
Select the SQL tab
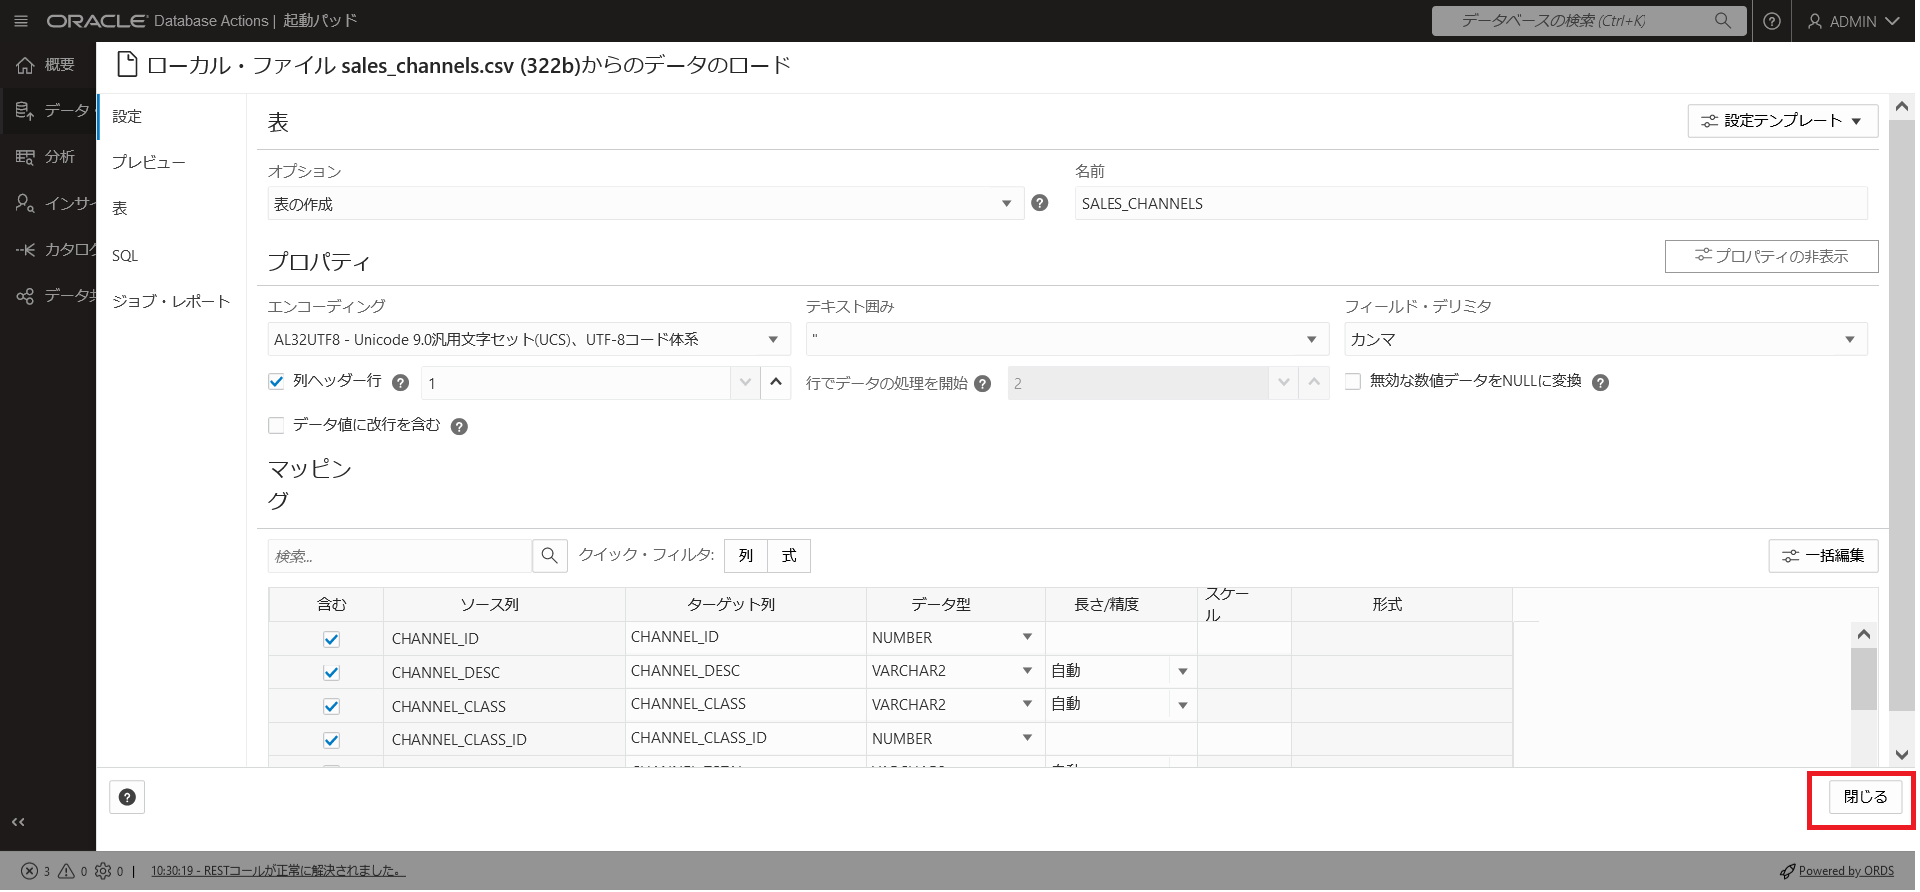tap(125, 256)
